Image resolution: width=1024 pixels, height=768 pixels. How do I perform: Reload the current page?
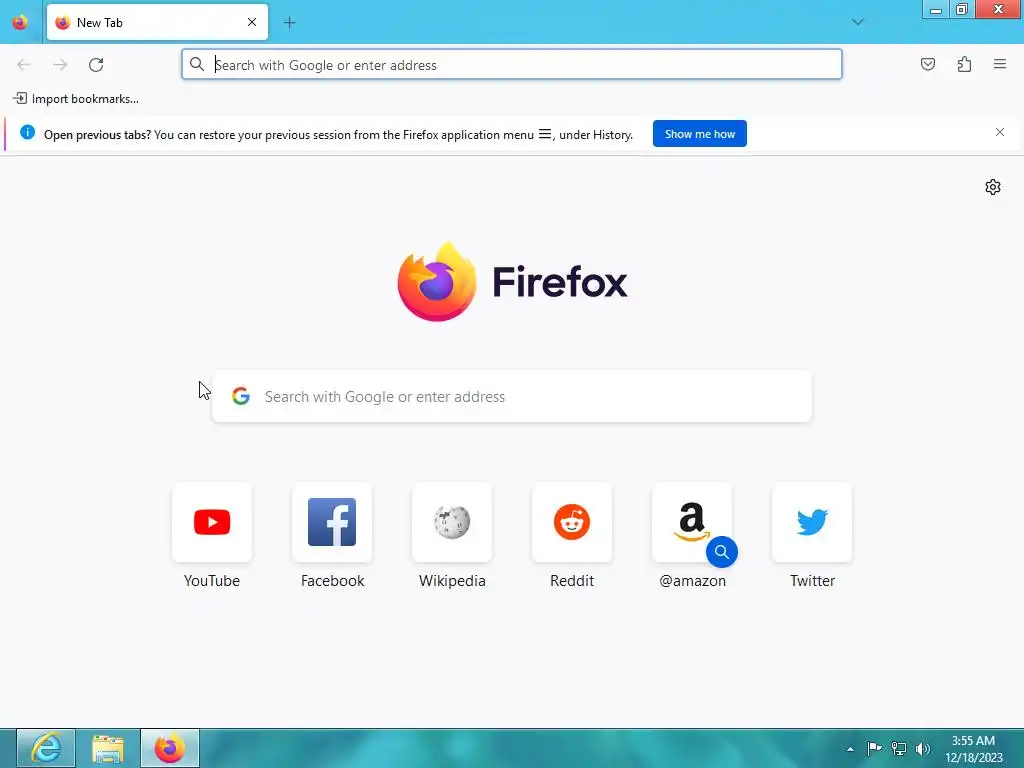point(96,65)
